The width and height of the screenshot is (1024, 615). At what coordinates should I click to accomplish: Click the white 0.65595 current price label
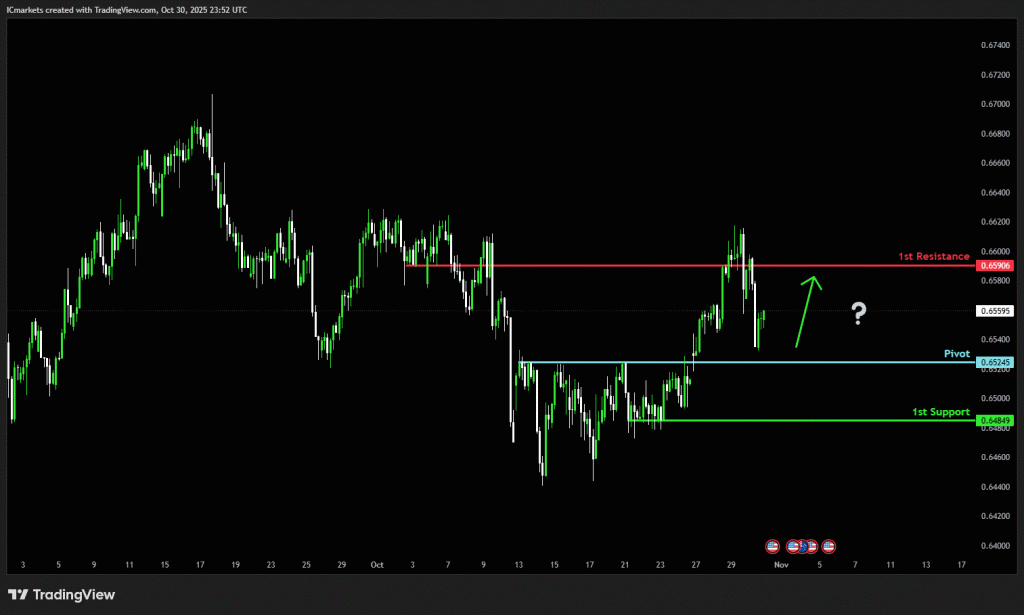tap(996, 311)
